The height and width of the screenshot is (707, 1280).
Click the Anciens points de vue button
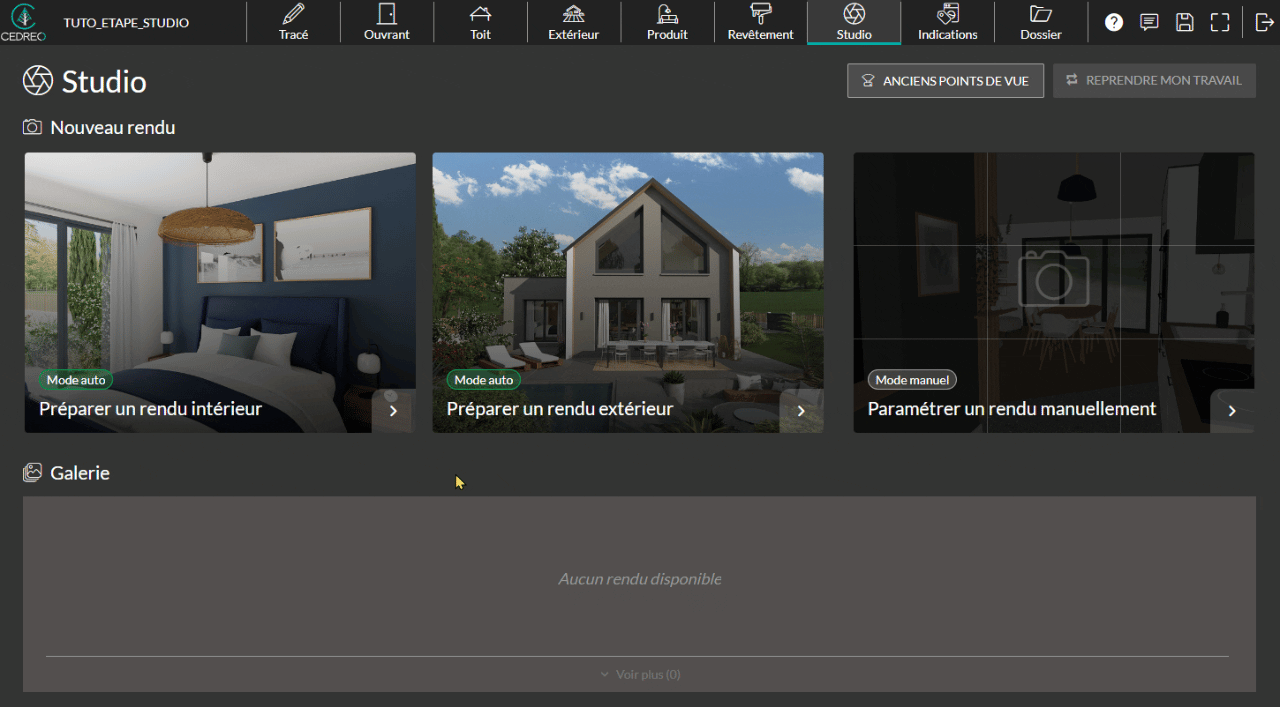945,81
